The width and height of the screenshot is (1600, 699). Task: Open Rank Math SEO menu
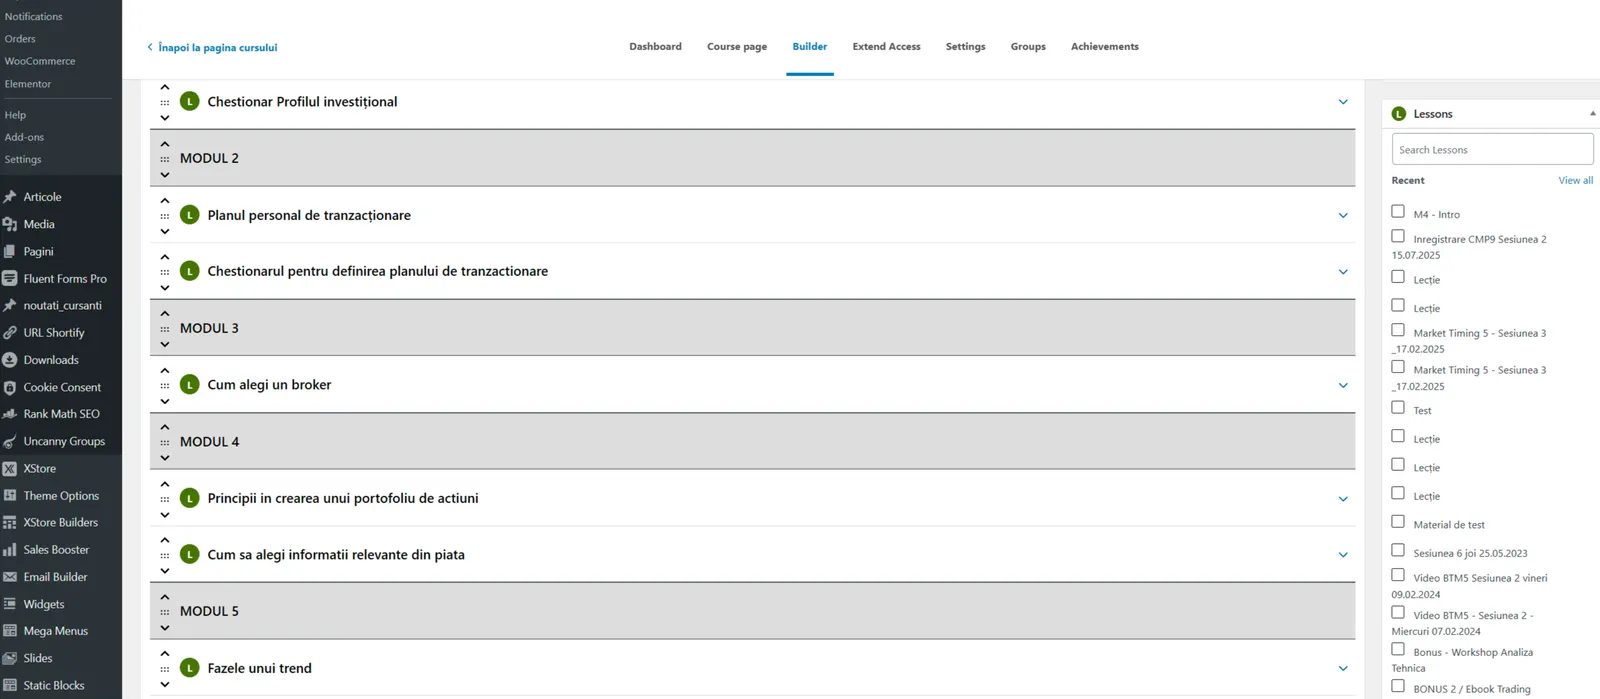(x=61, y=414)
